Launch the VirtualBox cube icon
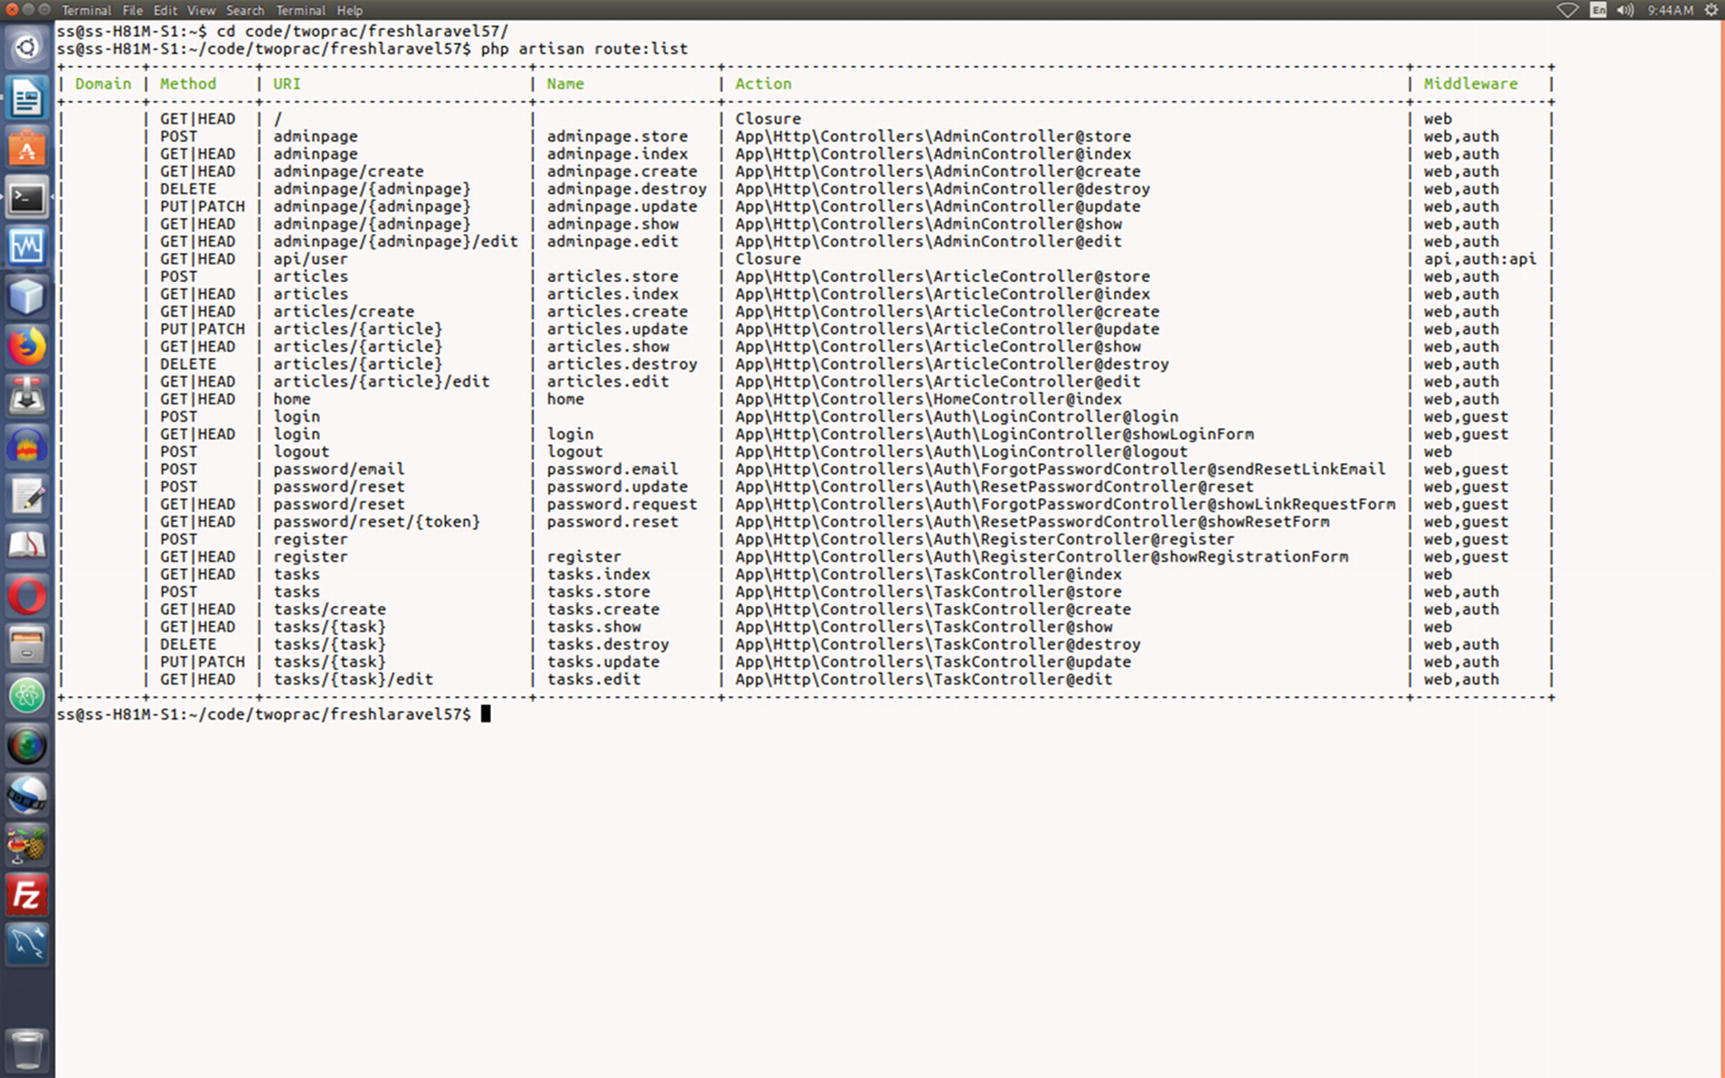The height and width of the screenshot is (1078, 1725). coord(27,297)
